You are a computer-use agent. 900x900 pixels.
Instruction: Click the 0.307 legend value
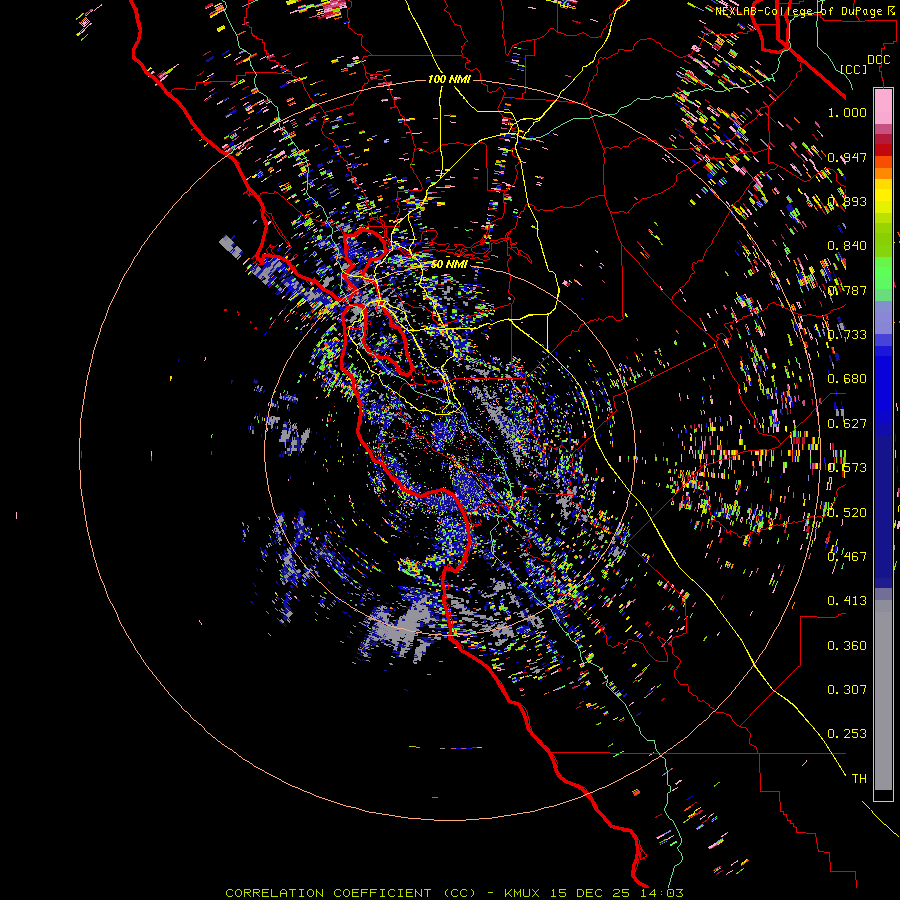pos(847,690)
